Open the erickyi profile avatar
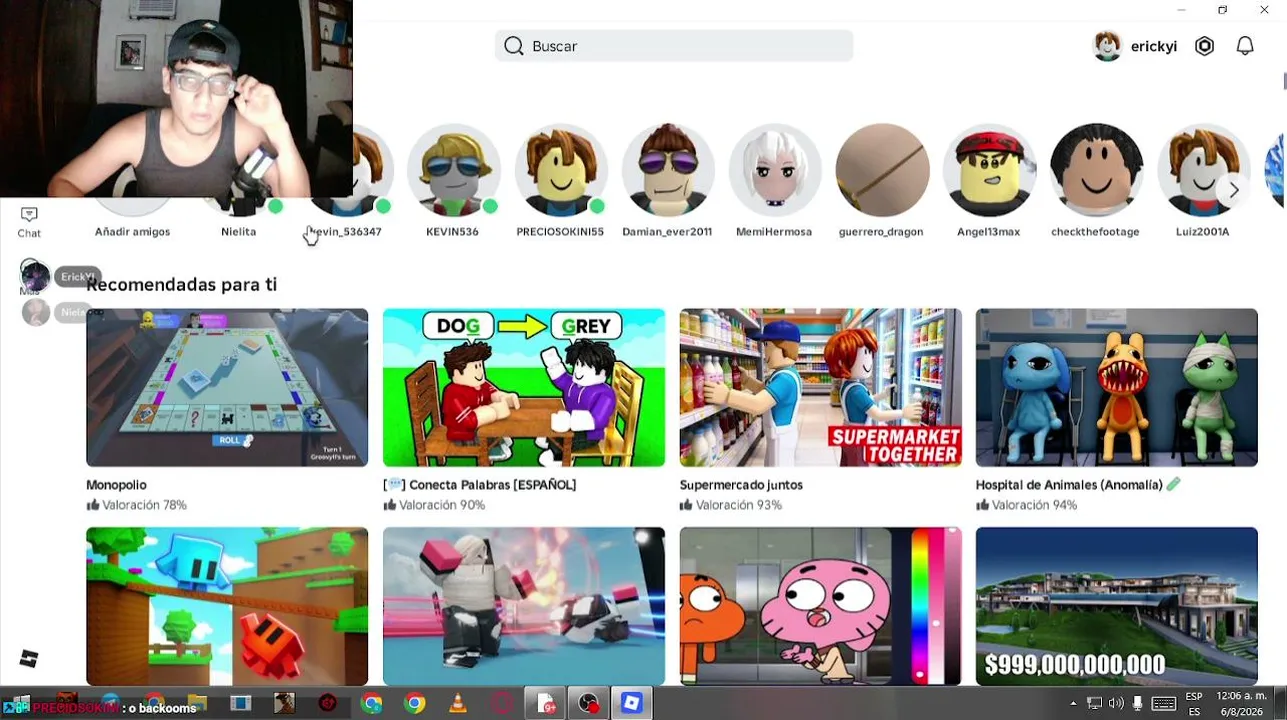Screen dimensions: 1287x720 pos(1108,46)
